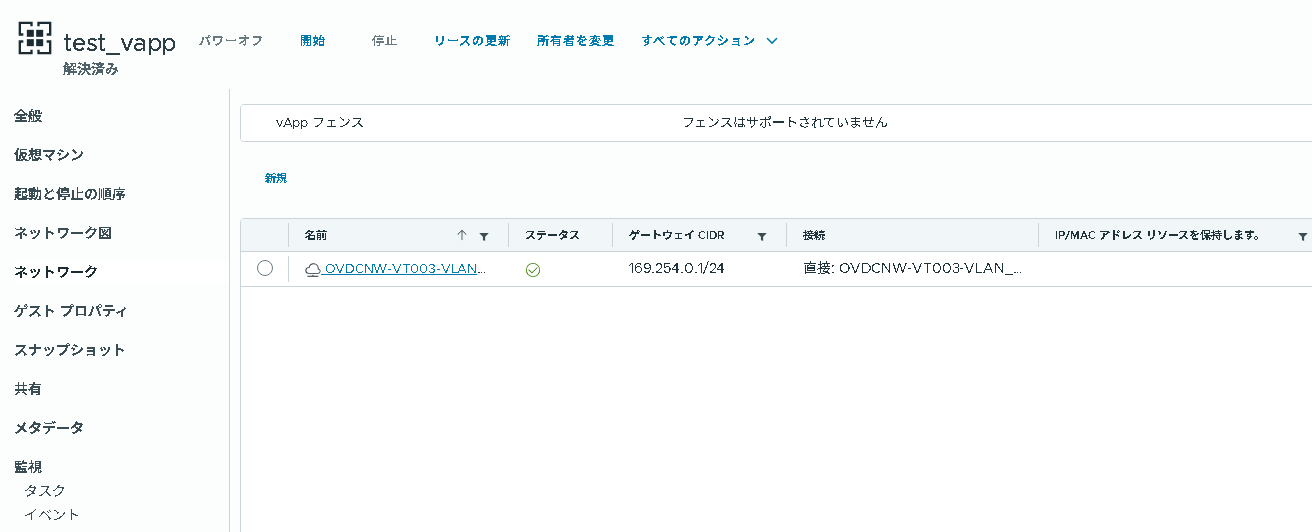The width and height of the screenshot is (1312, 532).
Task: Click the chevron next to すべてのアクション
Action: [x=771, y=41]
